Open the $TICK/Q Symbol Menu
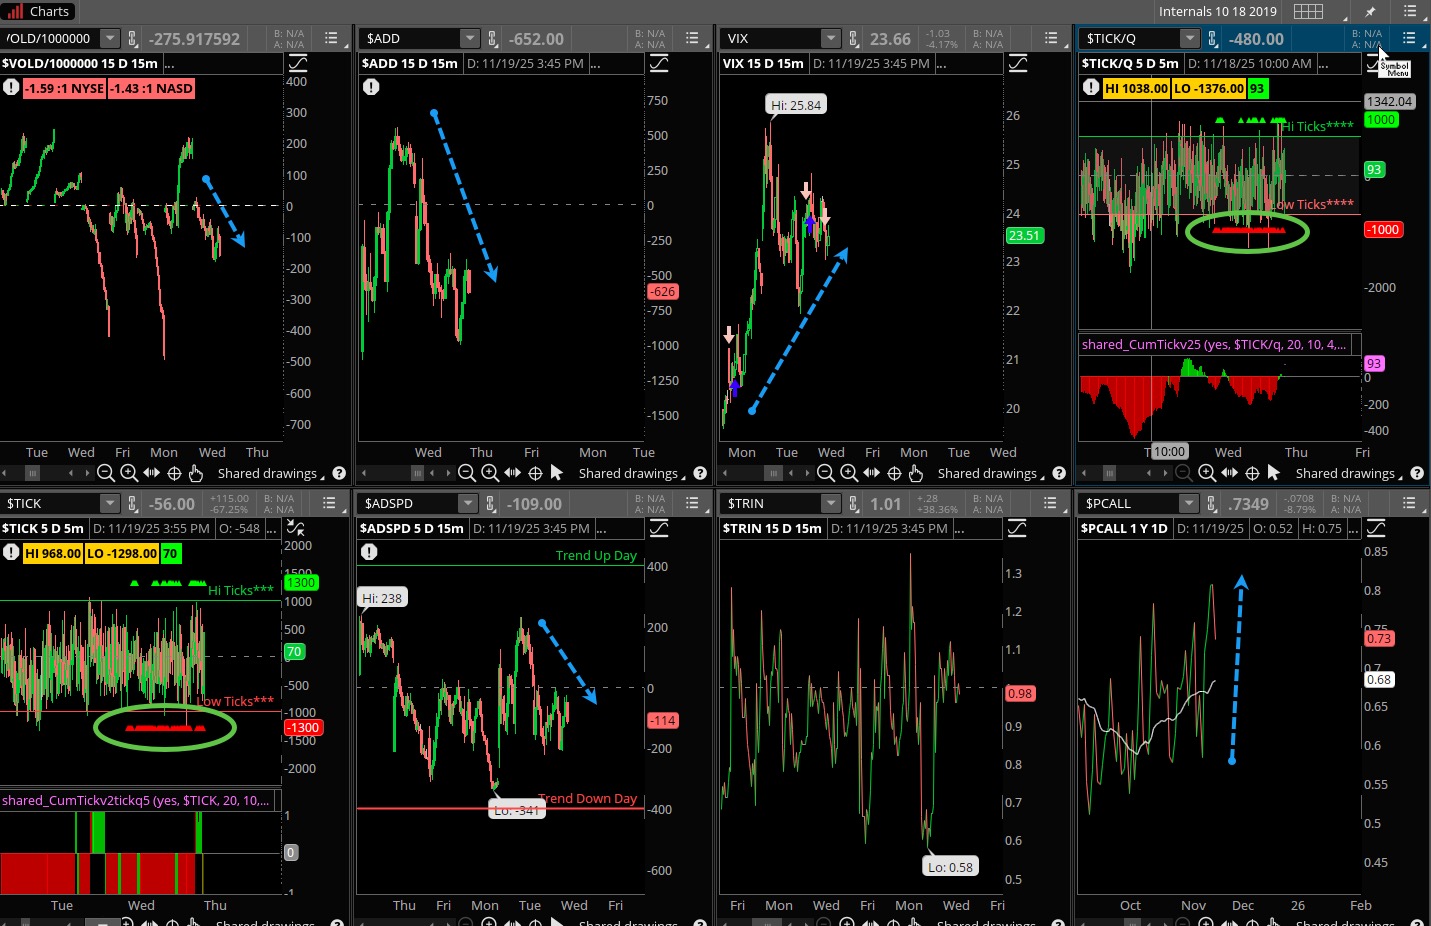The height and width of the screenshot is (926, 1431). [1408, 38]
